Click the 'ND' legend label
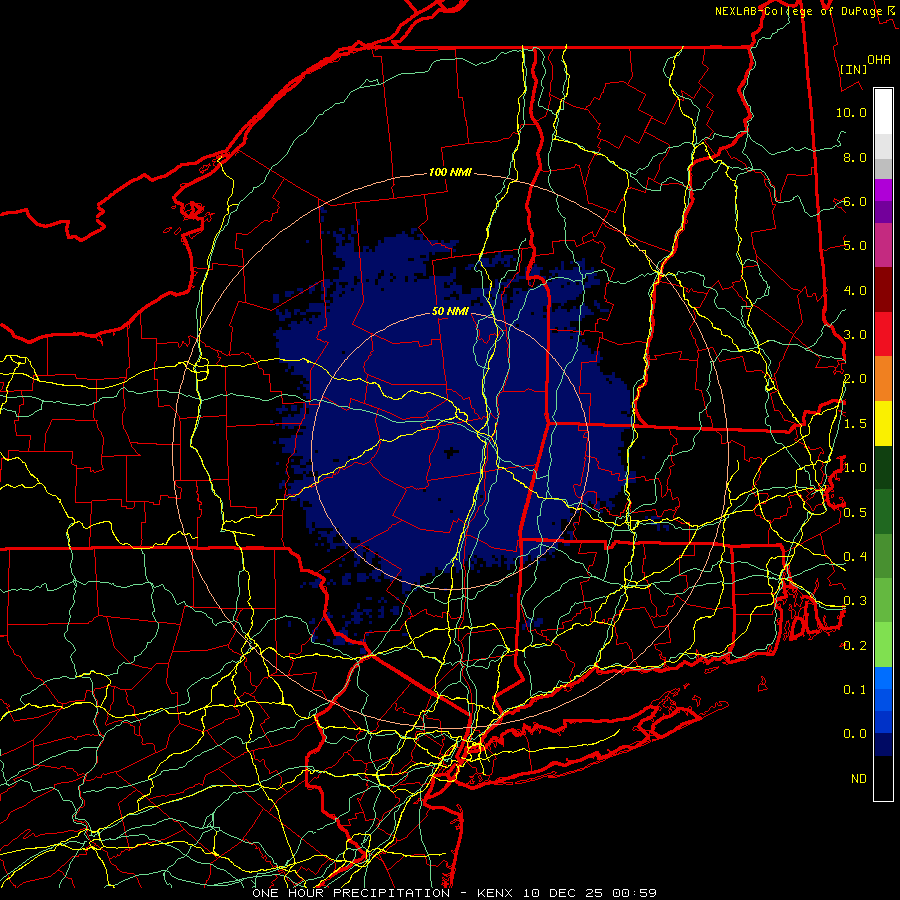 (x=859, y=779)
